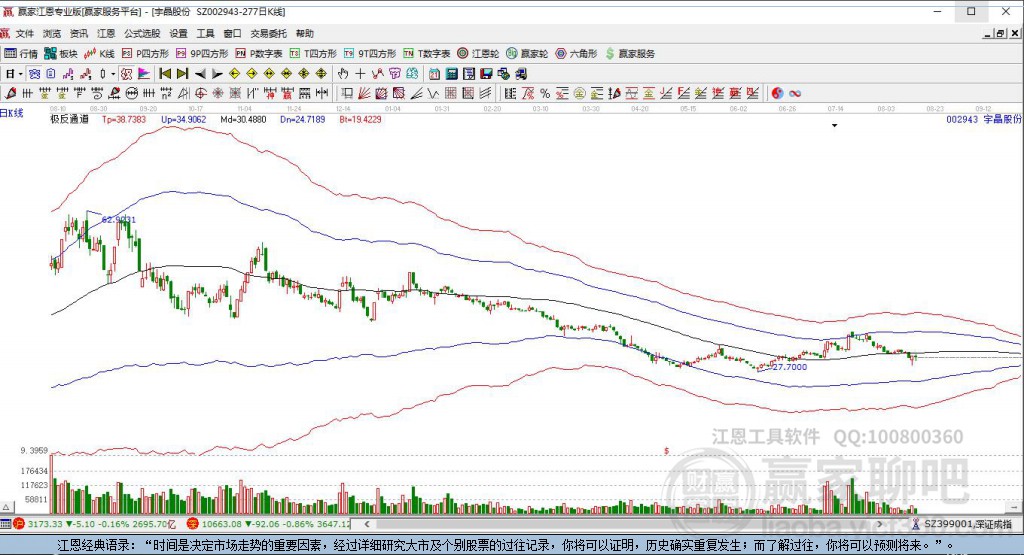Open the 工具 menu

pos(206,33)
